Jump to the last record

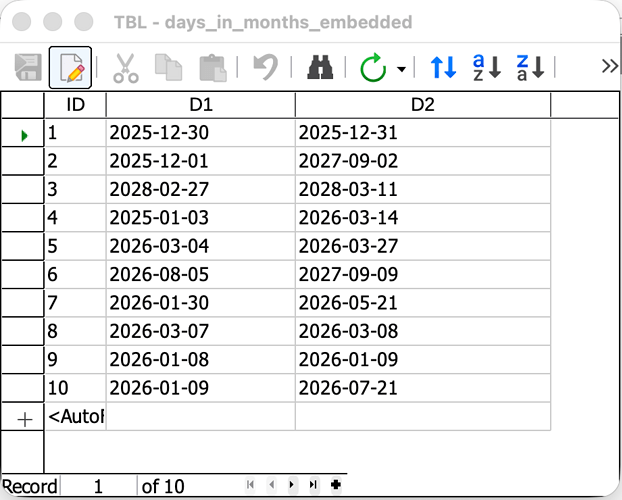(313, 486)
